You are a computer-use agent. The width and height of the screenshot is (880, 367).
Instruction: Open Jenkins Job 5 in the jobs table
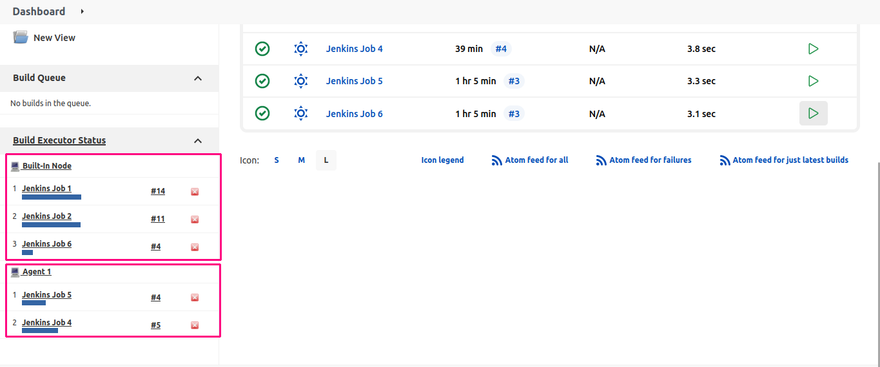354,81
